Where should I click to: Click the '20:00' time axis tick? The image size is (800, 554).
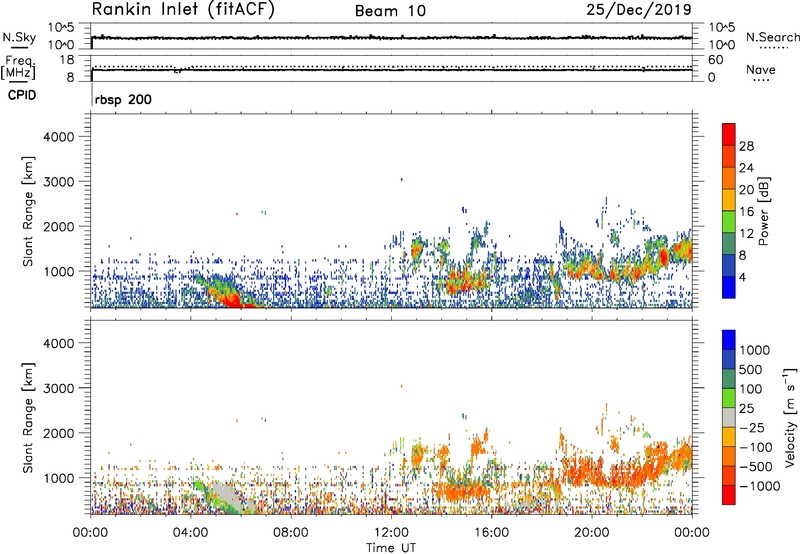click(591, 533)
